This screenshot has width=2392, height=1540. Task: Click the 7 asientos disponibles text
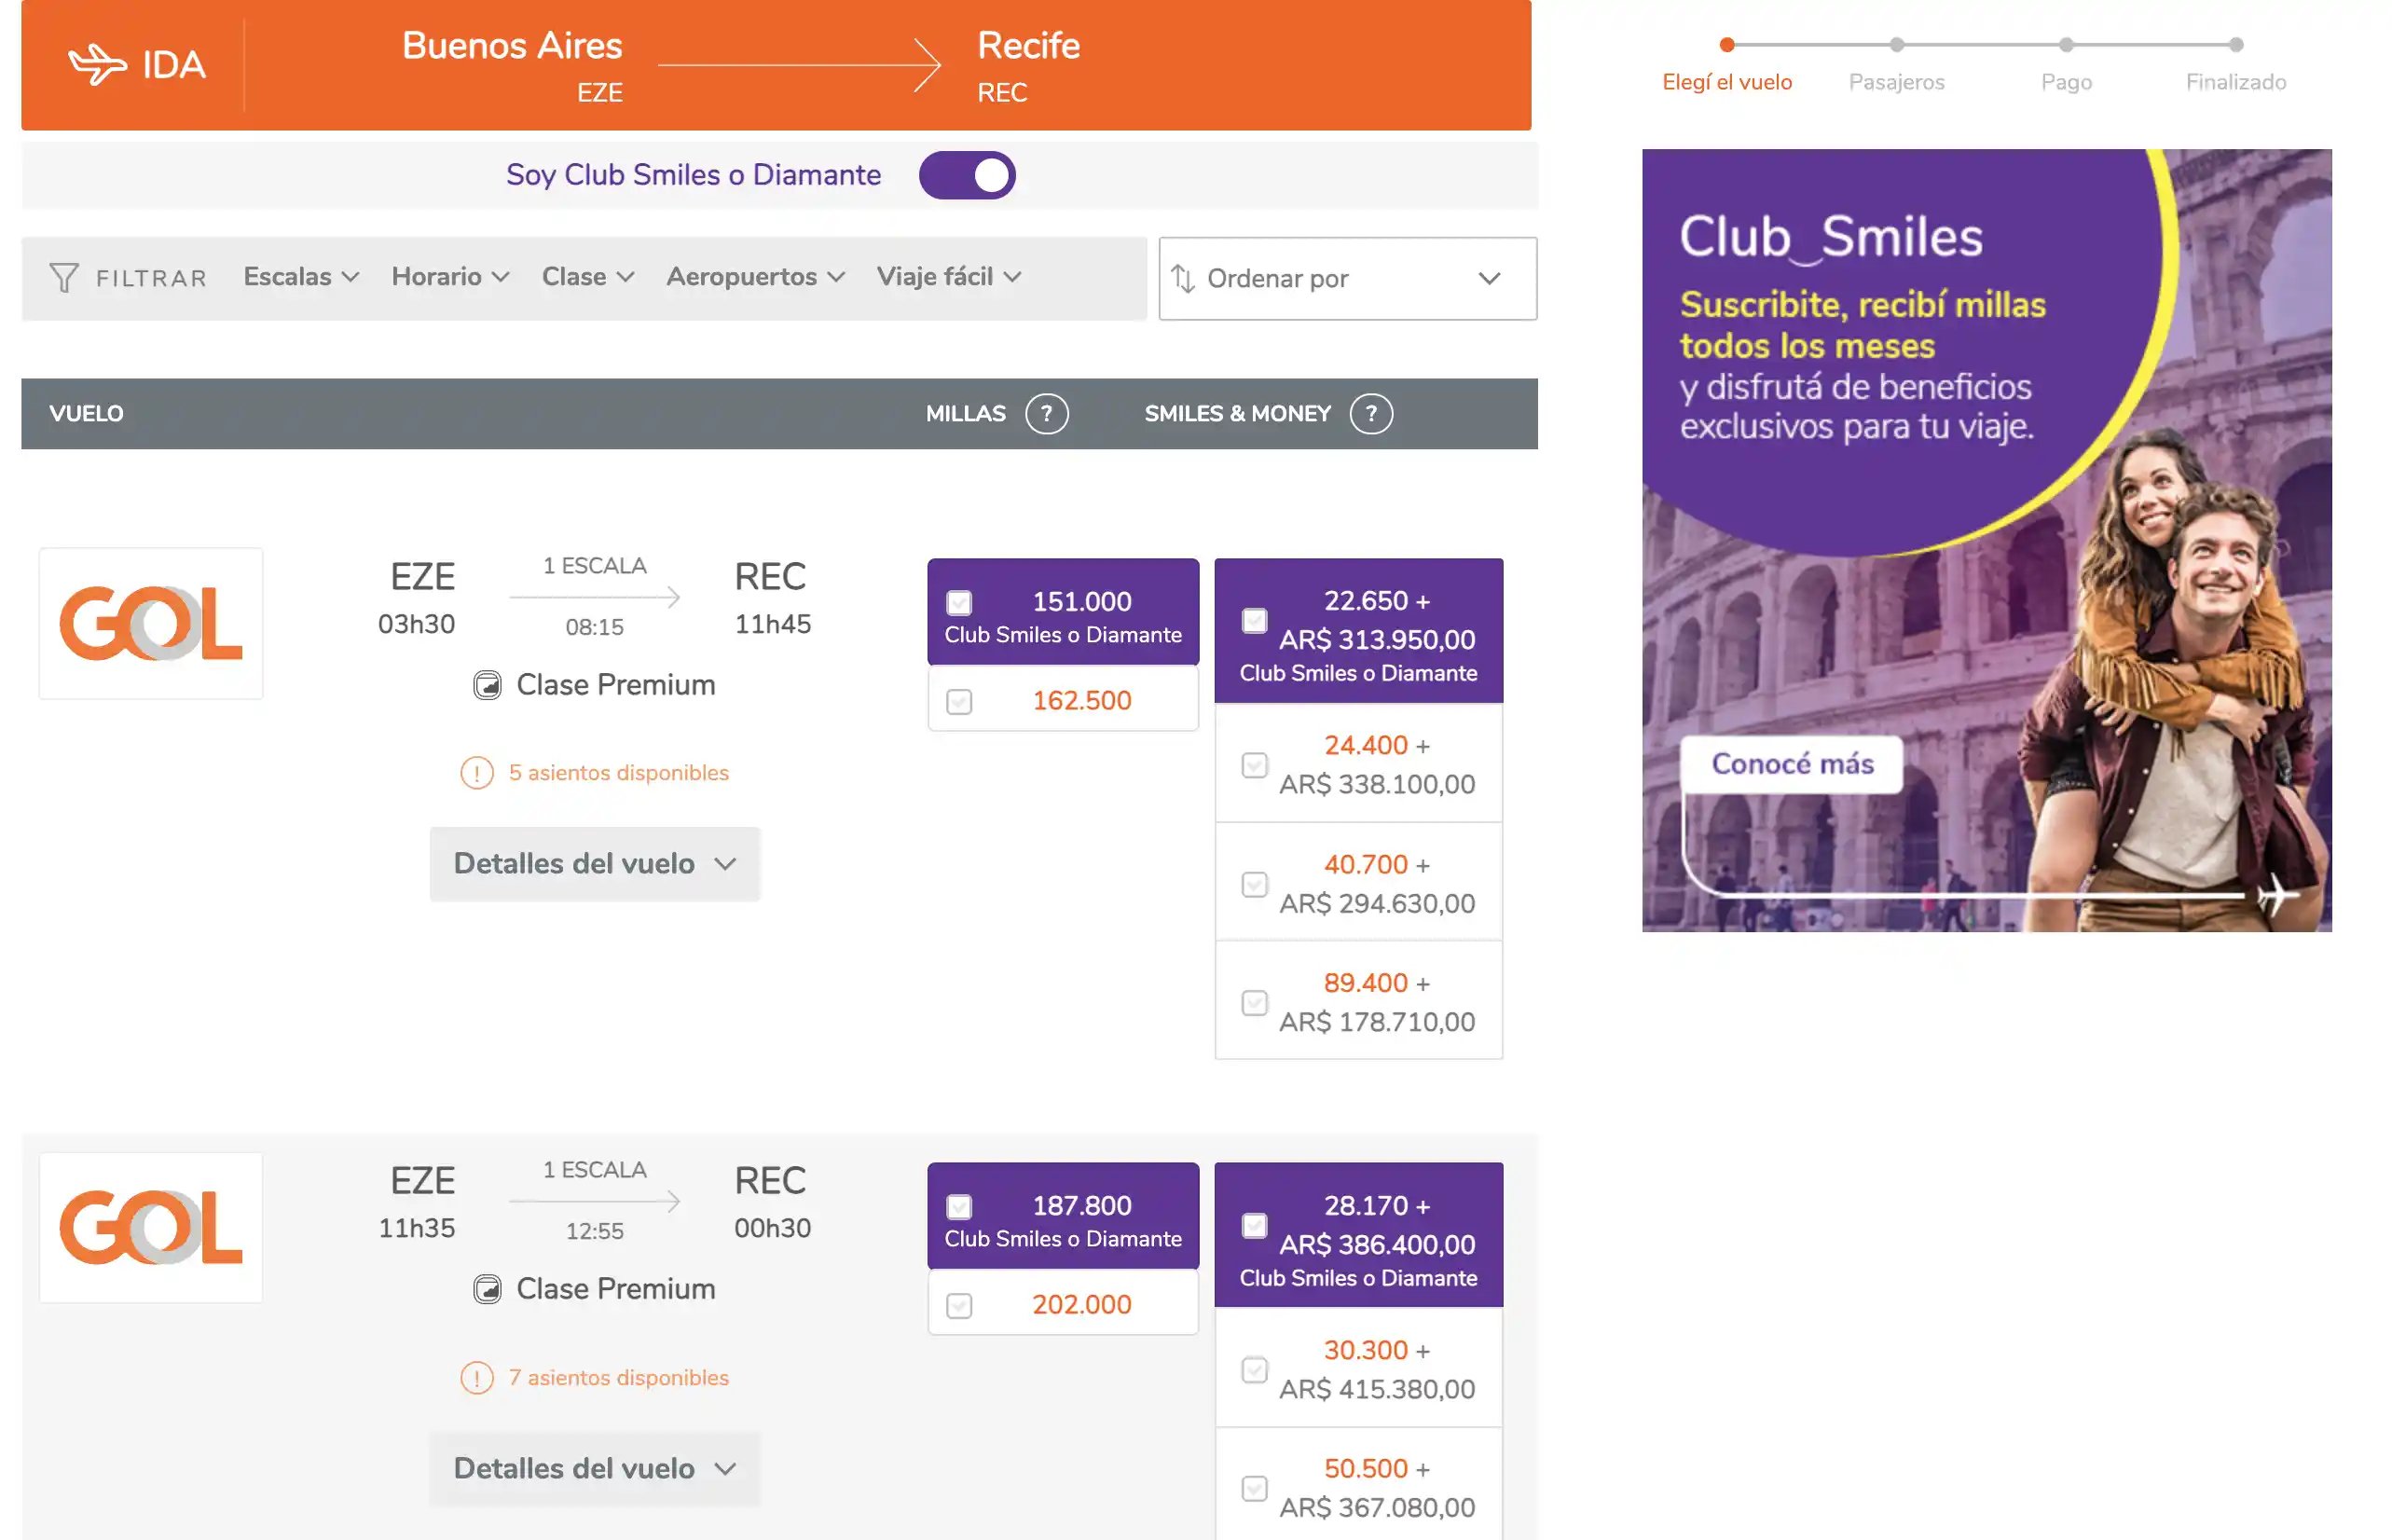coord(618,1378)
